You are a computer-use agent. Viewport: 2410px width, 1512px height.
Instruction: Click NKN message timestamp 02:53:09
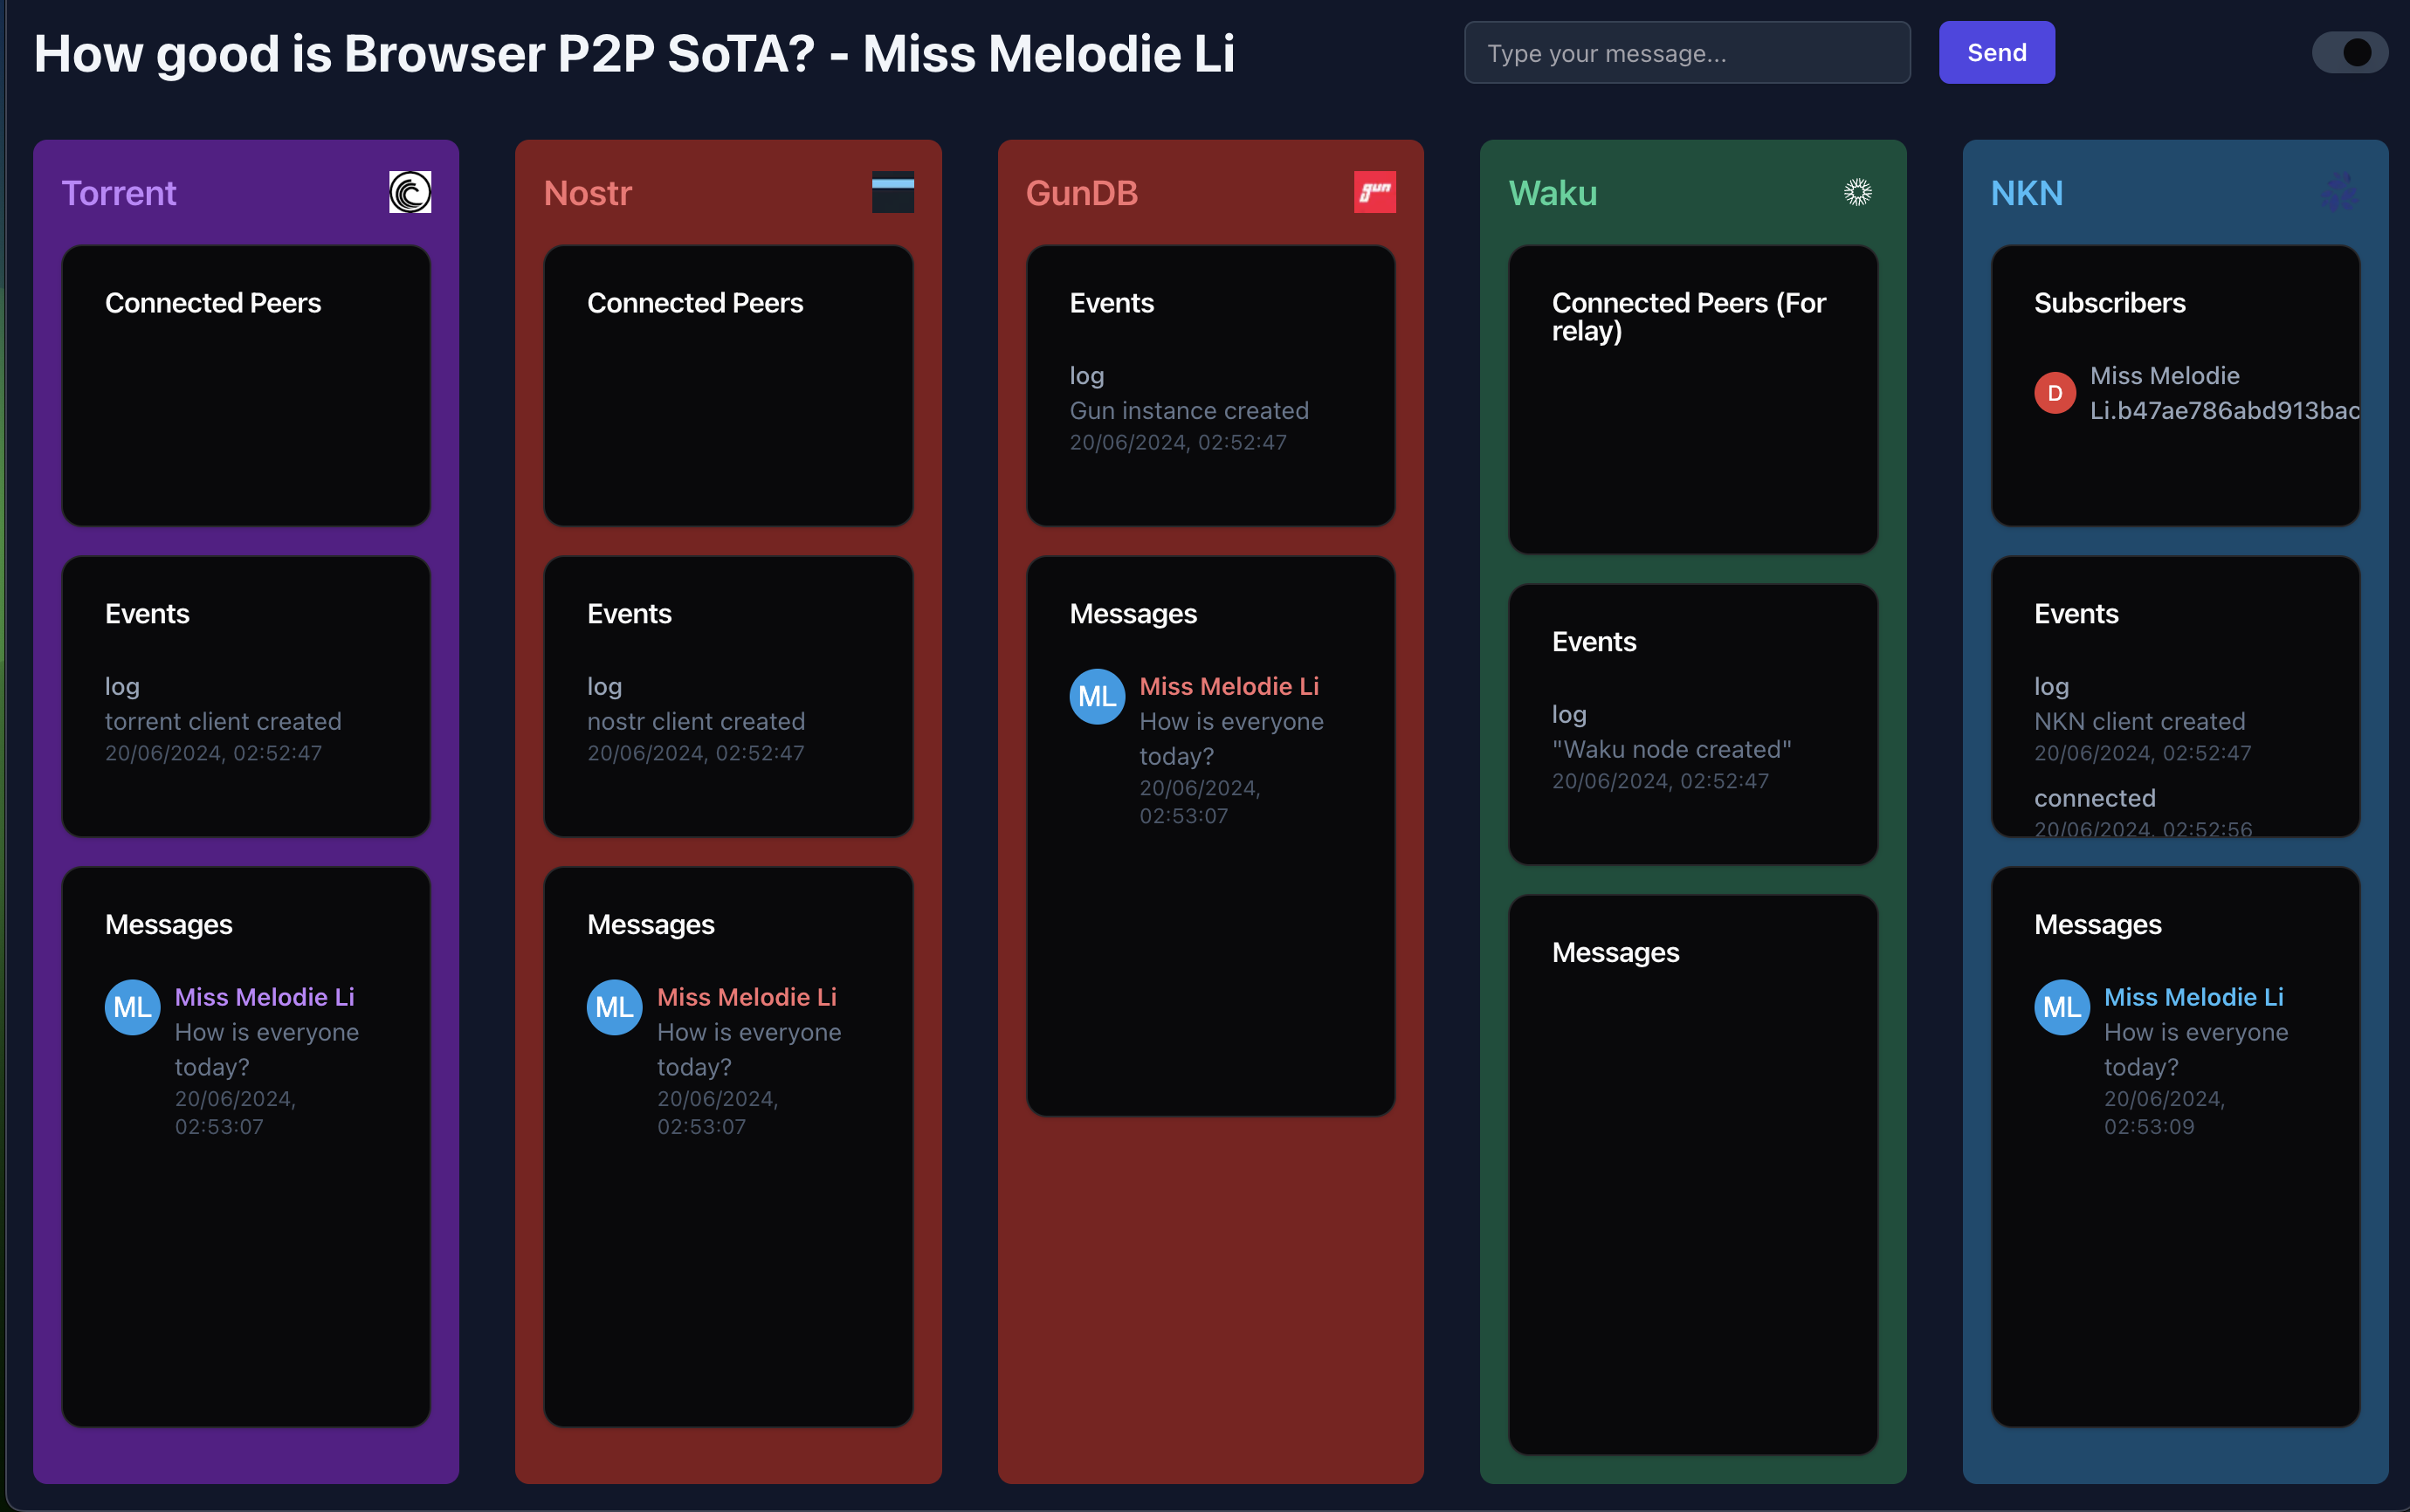pos(2164,1112)
